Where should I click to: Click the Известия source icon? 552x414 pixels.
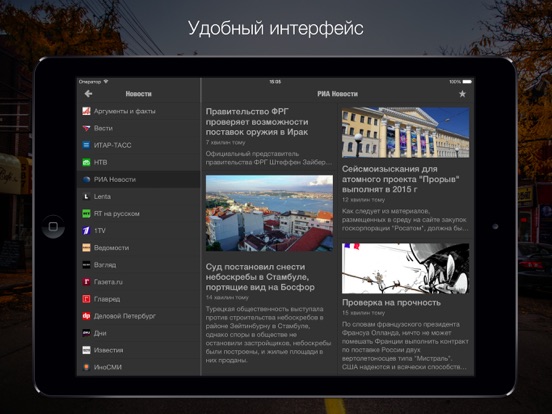86,350
